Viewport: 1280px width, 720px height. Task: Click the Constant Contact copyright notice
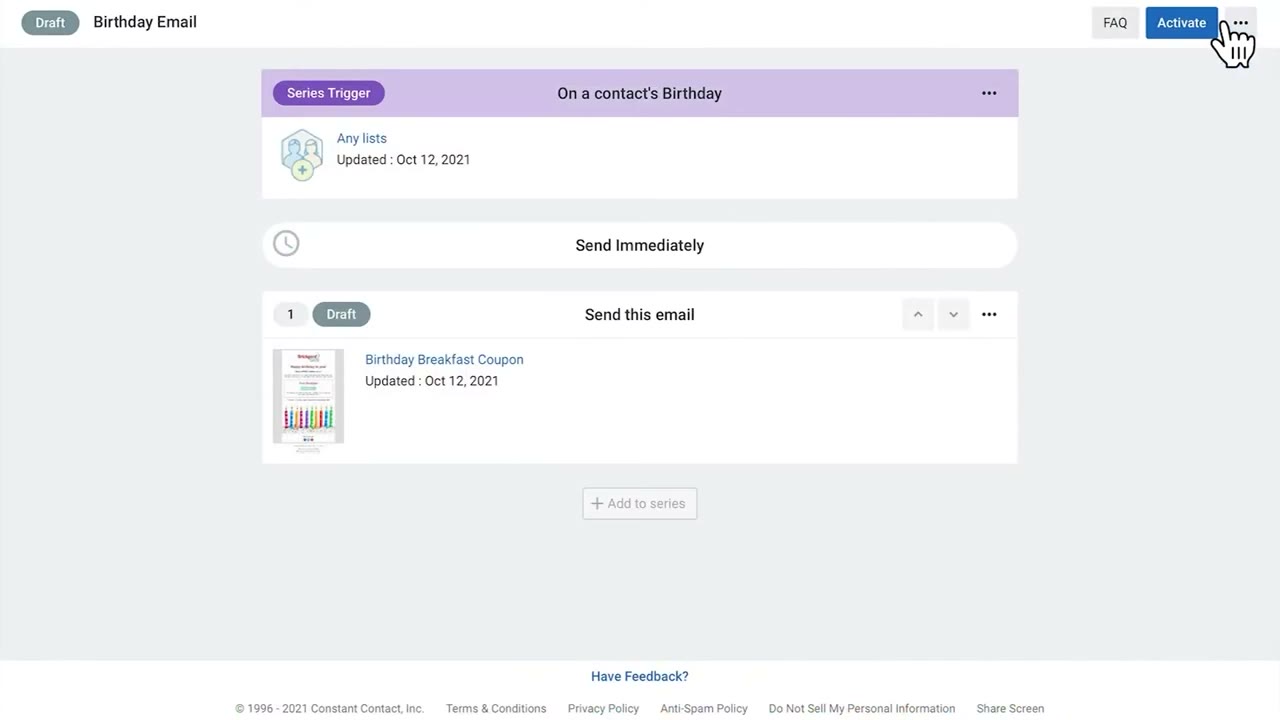330,708
